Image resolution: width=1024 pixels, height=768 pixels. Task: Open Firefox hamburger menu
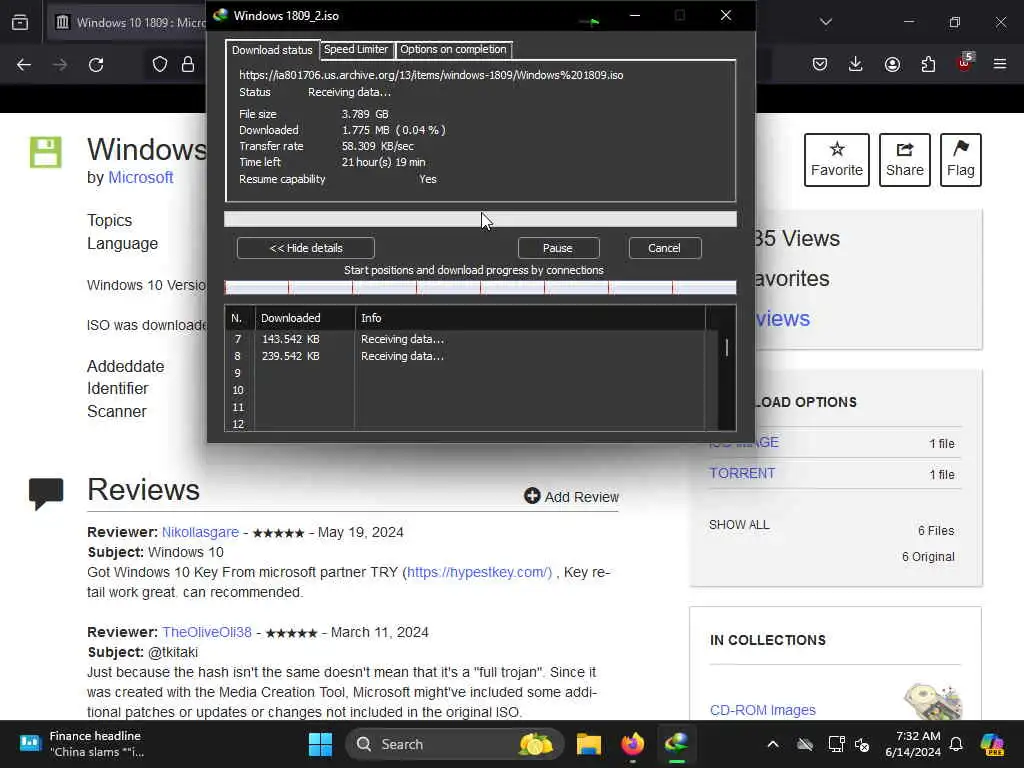tap(1000, 64)
